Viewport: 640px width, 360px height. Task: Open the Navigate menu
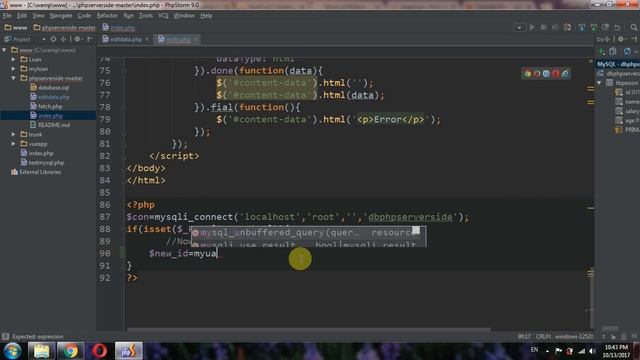[x=61, y=16]
